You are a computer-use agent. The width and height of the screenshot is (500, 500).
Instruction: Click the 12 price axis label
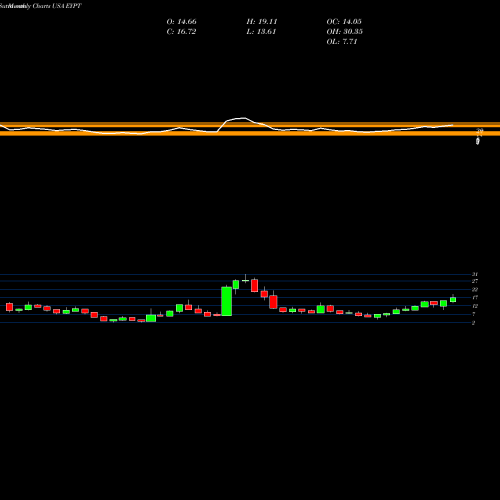point(475,306)
